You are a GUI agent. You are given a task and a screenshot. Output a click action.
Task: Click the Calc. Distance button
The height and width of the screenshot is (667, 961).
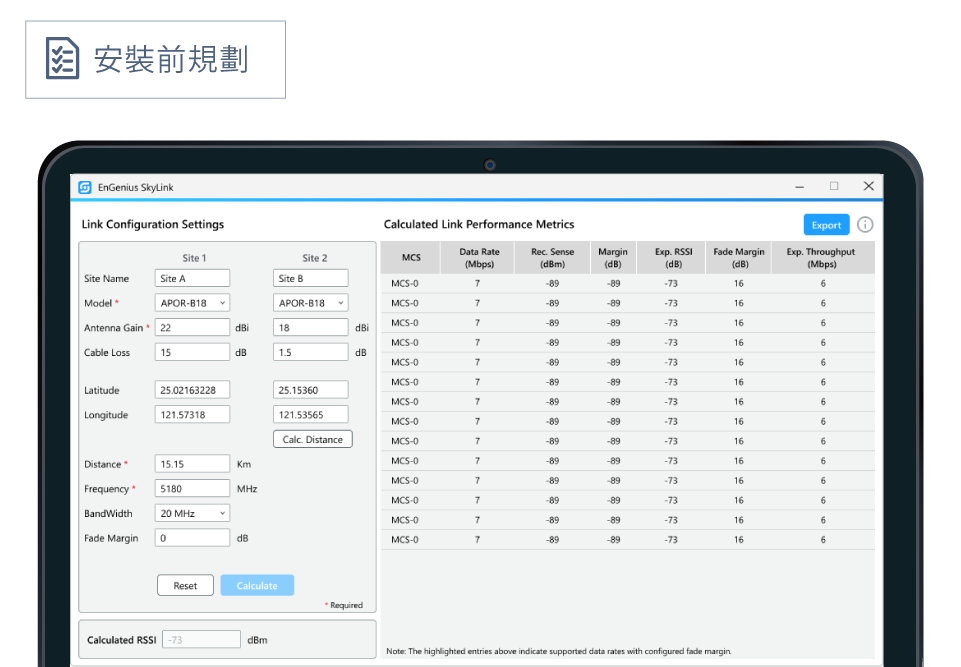(312, 439)
